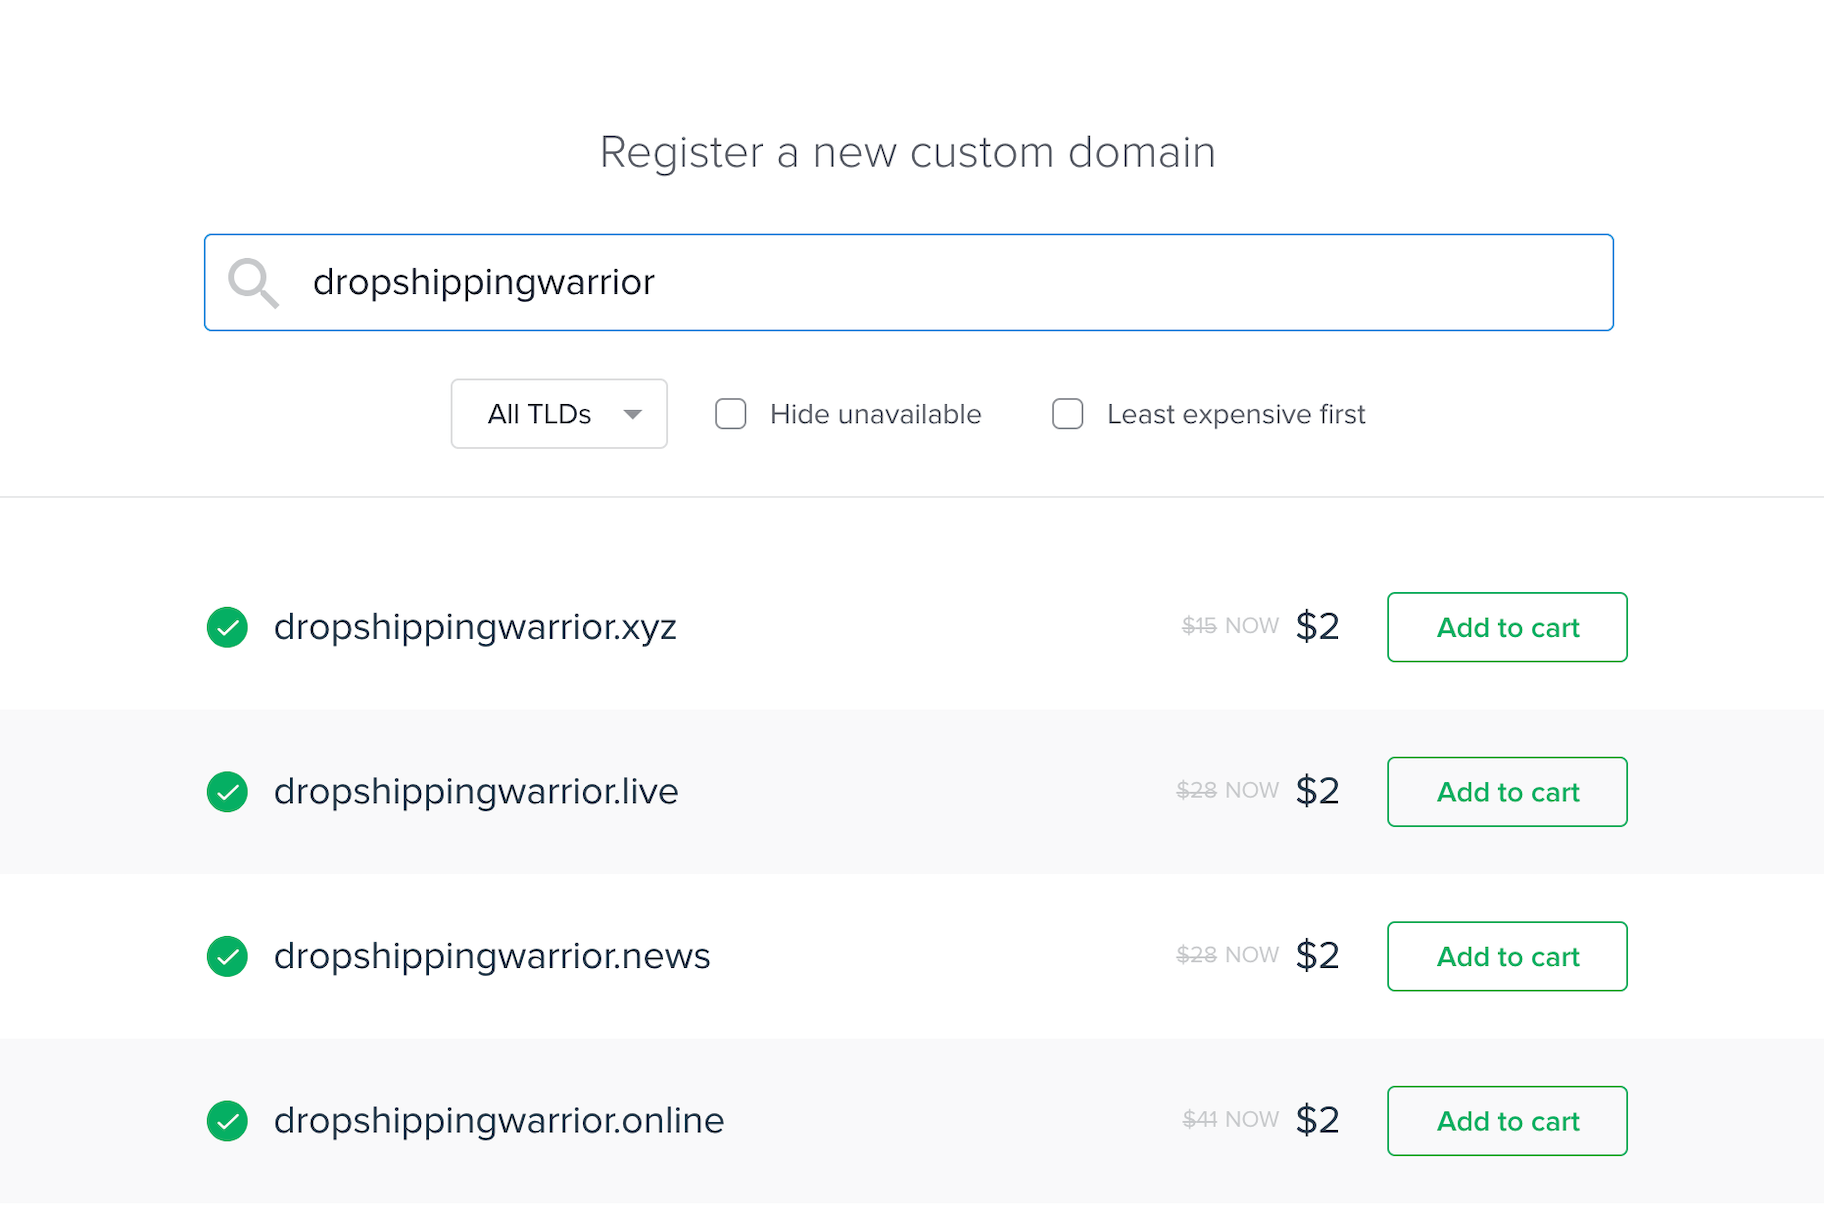The image size is (1824, 1215).
Task: Enable the Hide unavailable checkbox
Action: tap(731, 414)
